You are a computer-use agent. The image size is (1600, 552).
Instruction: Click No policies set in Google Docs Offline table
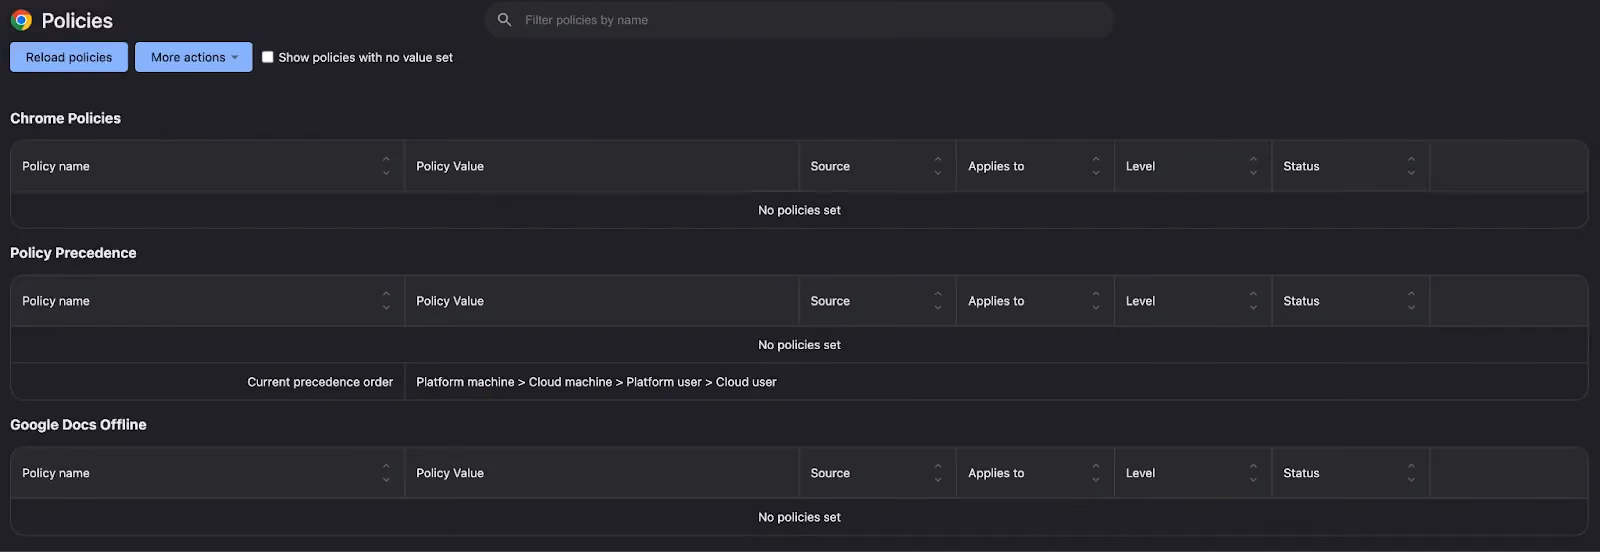tap(799, 517)
